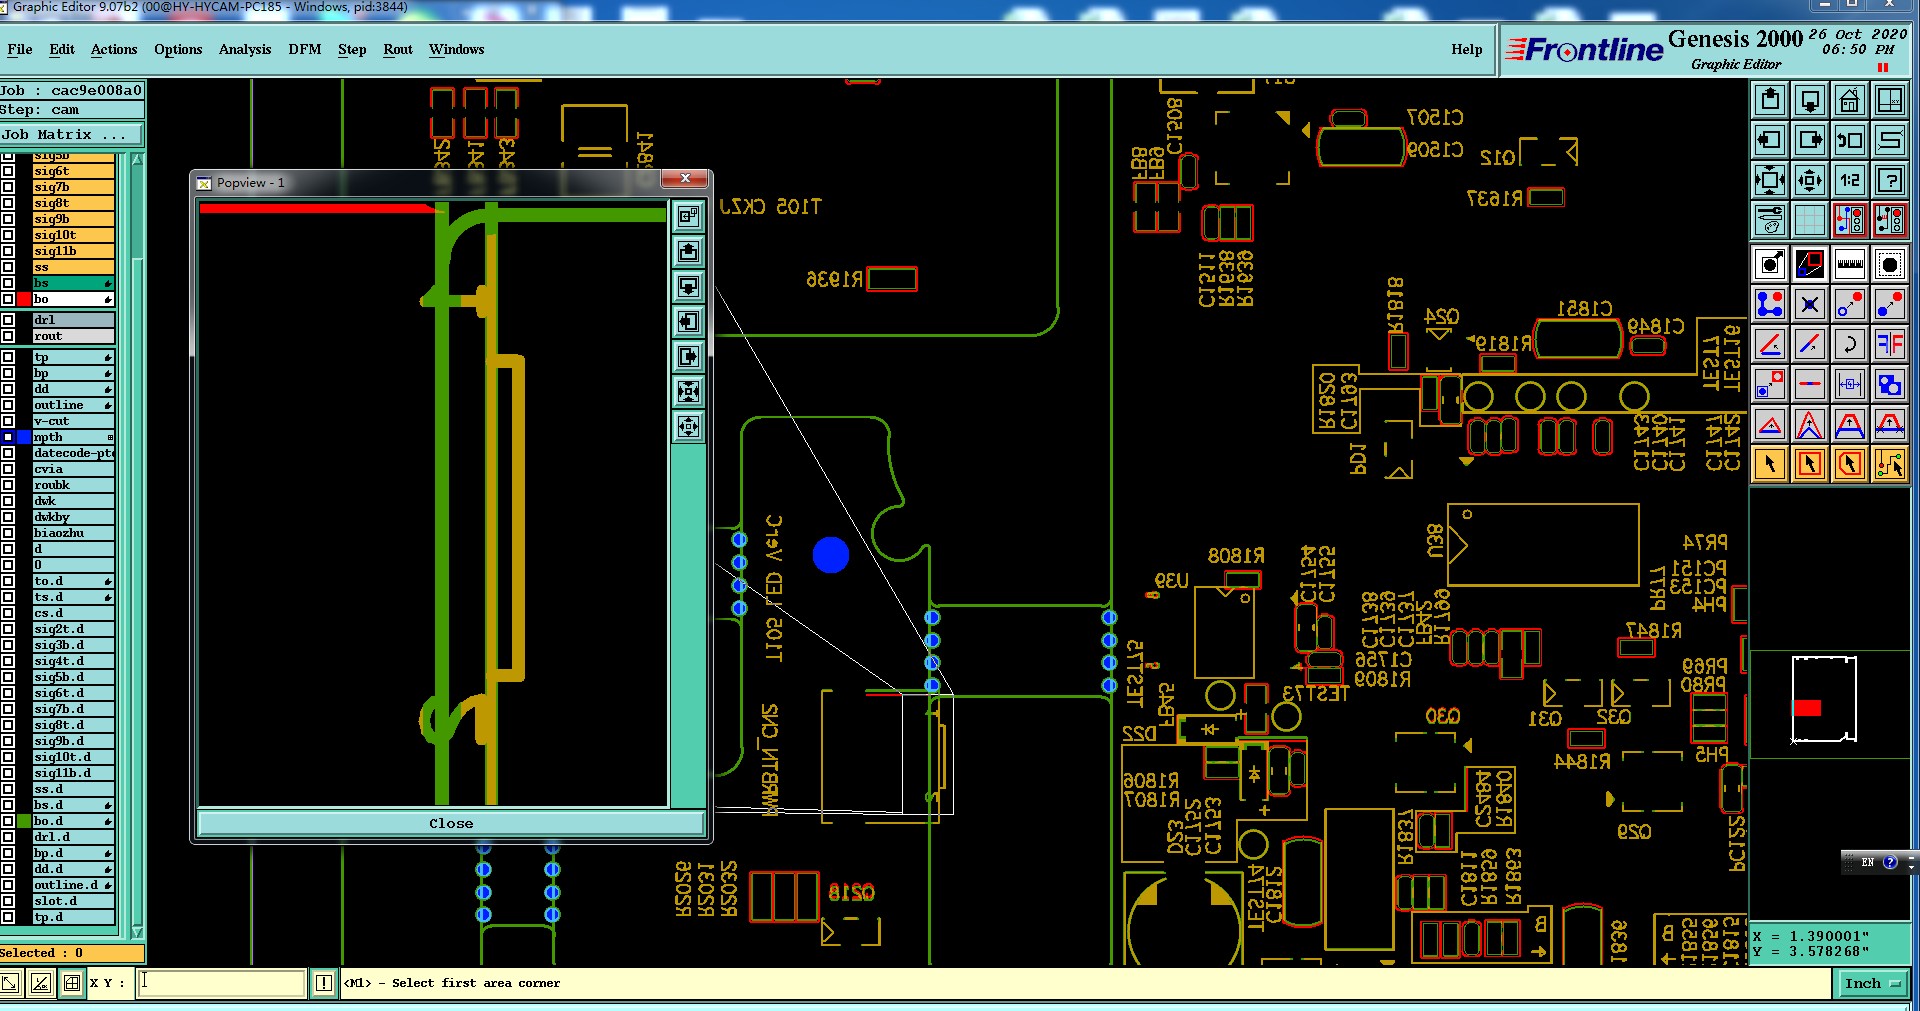
Task: Open the wrench and palette settings icon
Action: coord(1770,220)
